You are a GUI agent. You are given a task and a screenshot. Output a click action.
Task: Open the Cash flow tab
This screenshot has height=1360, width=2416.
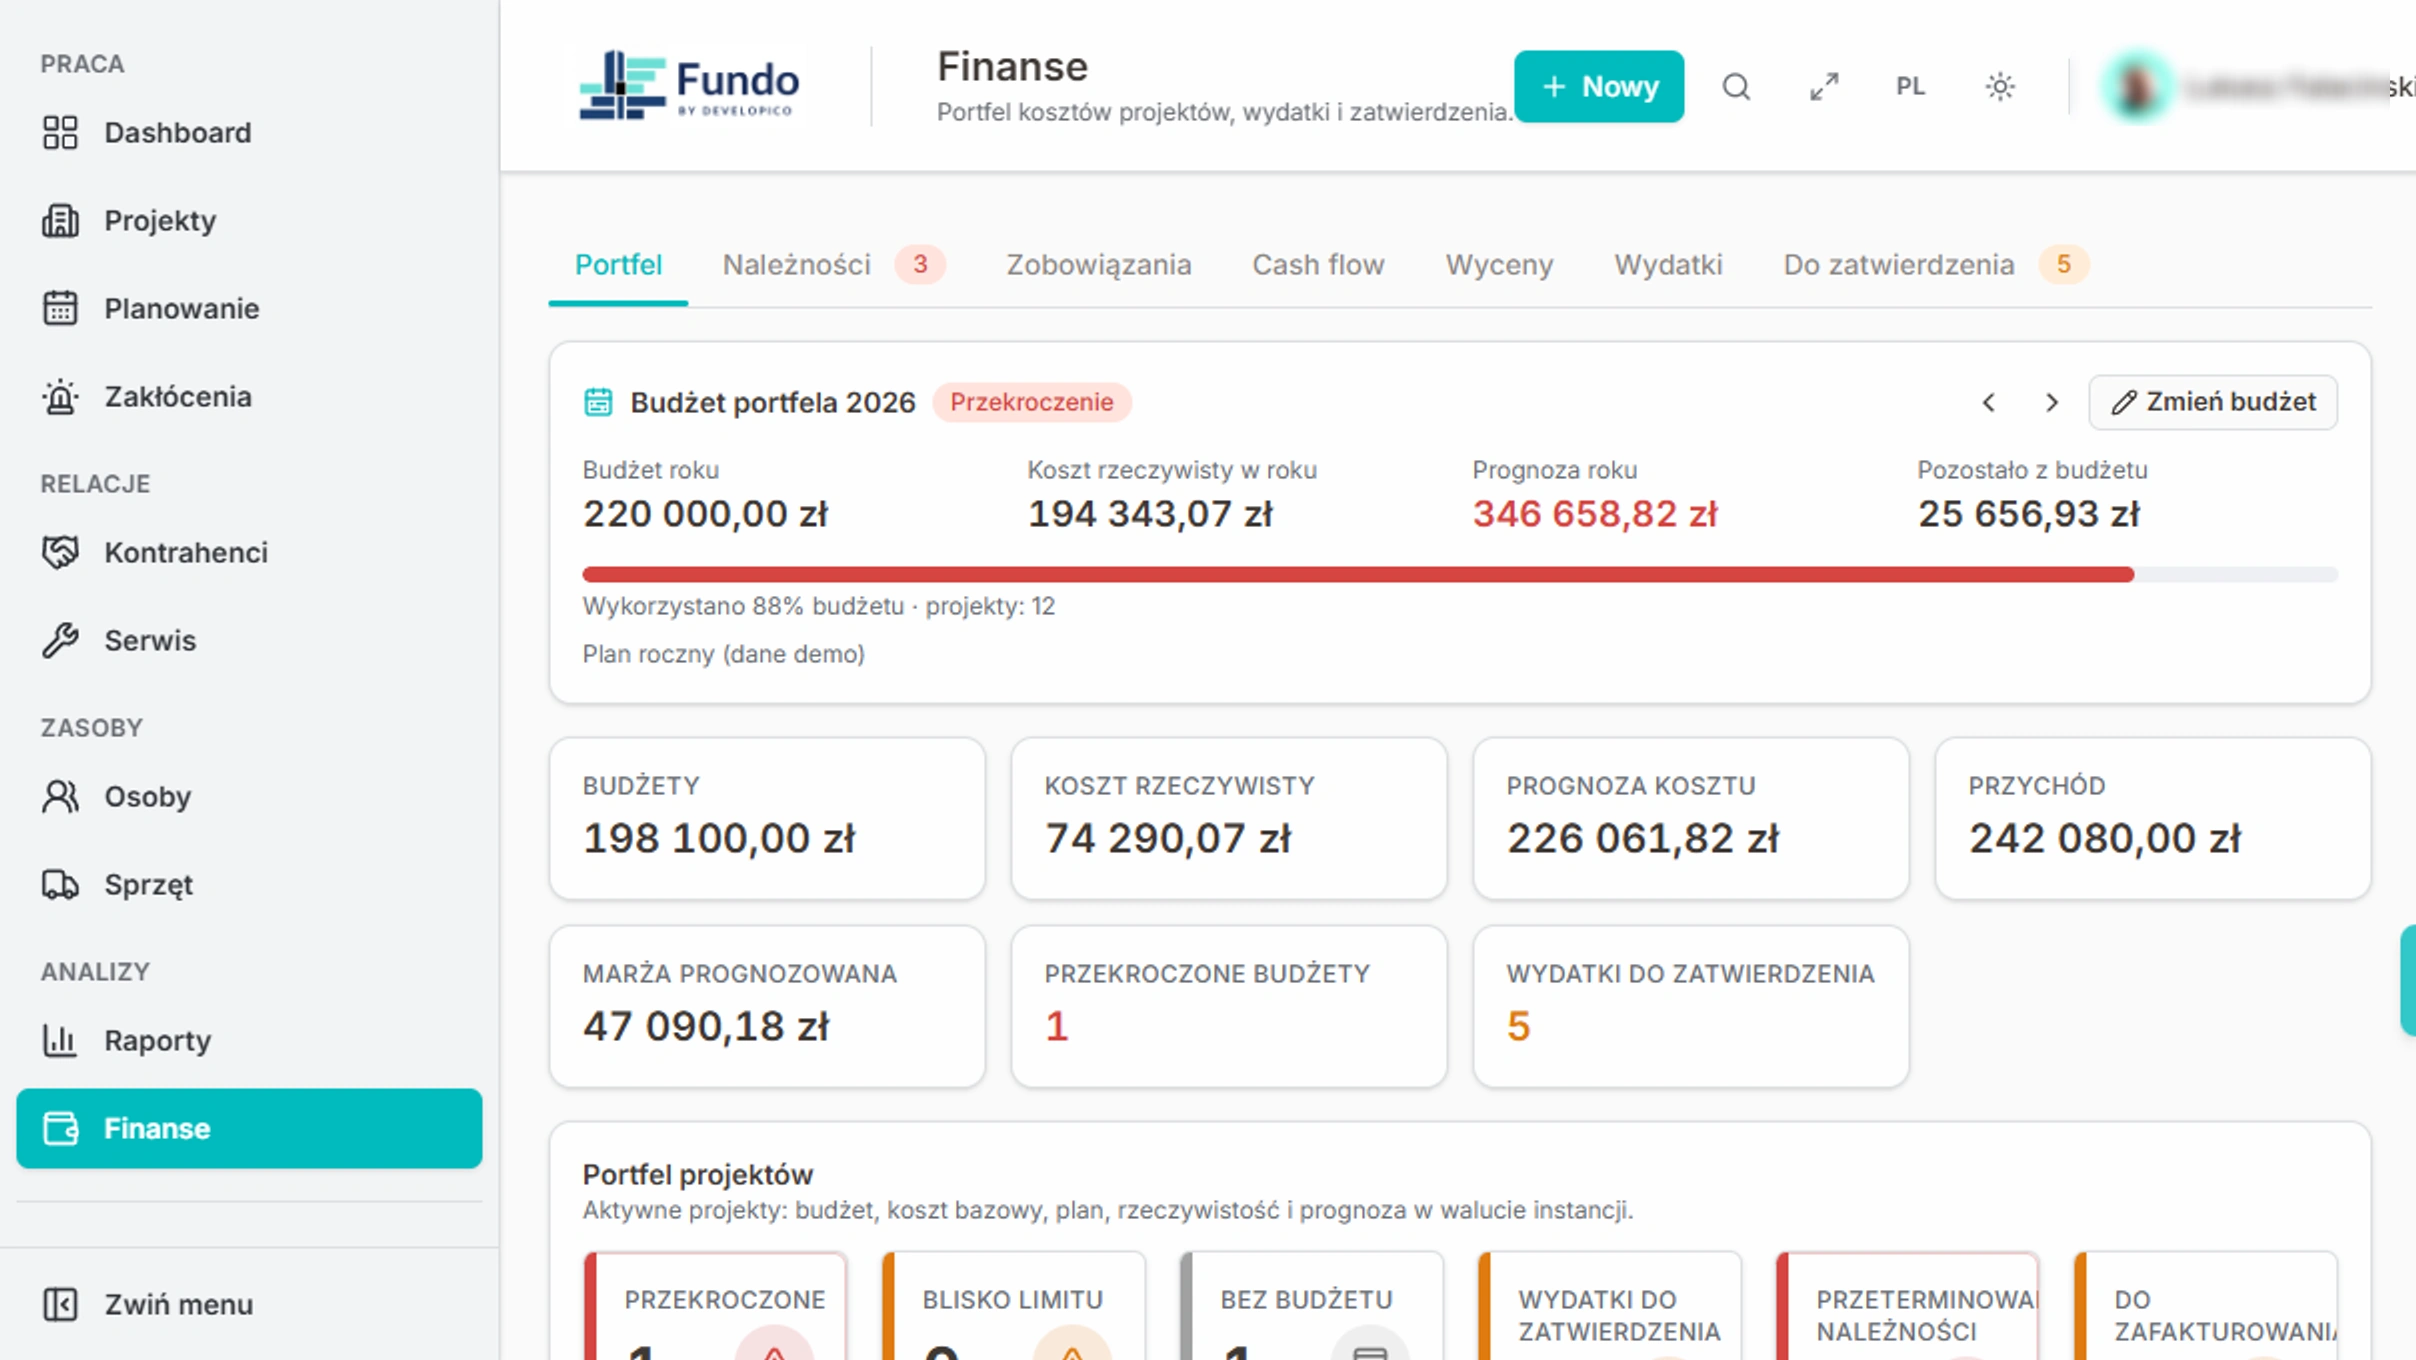pyautogui.click(x=1318, y=265)
